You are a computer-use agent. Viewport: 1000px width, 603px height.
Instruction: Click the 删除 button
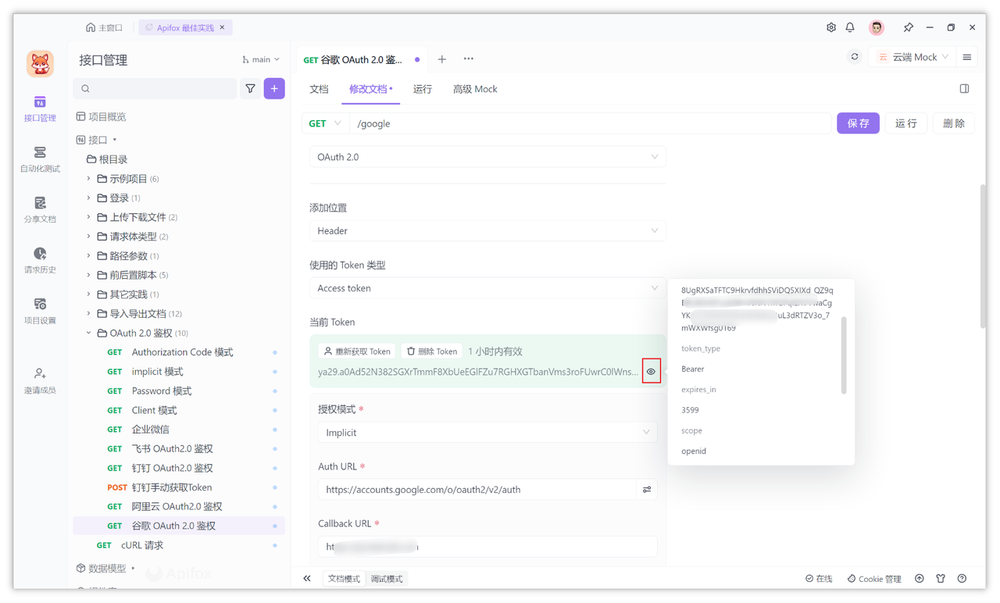tap(953, 123)
